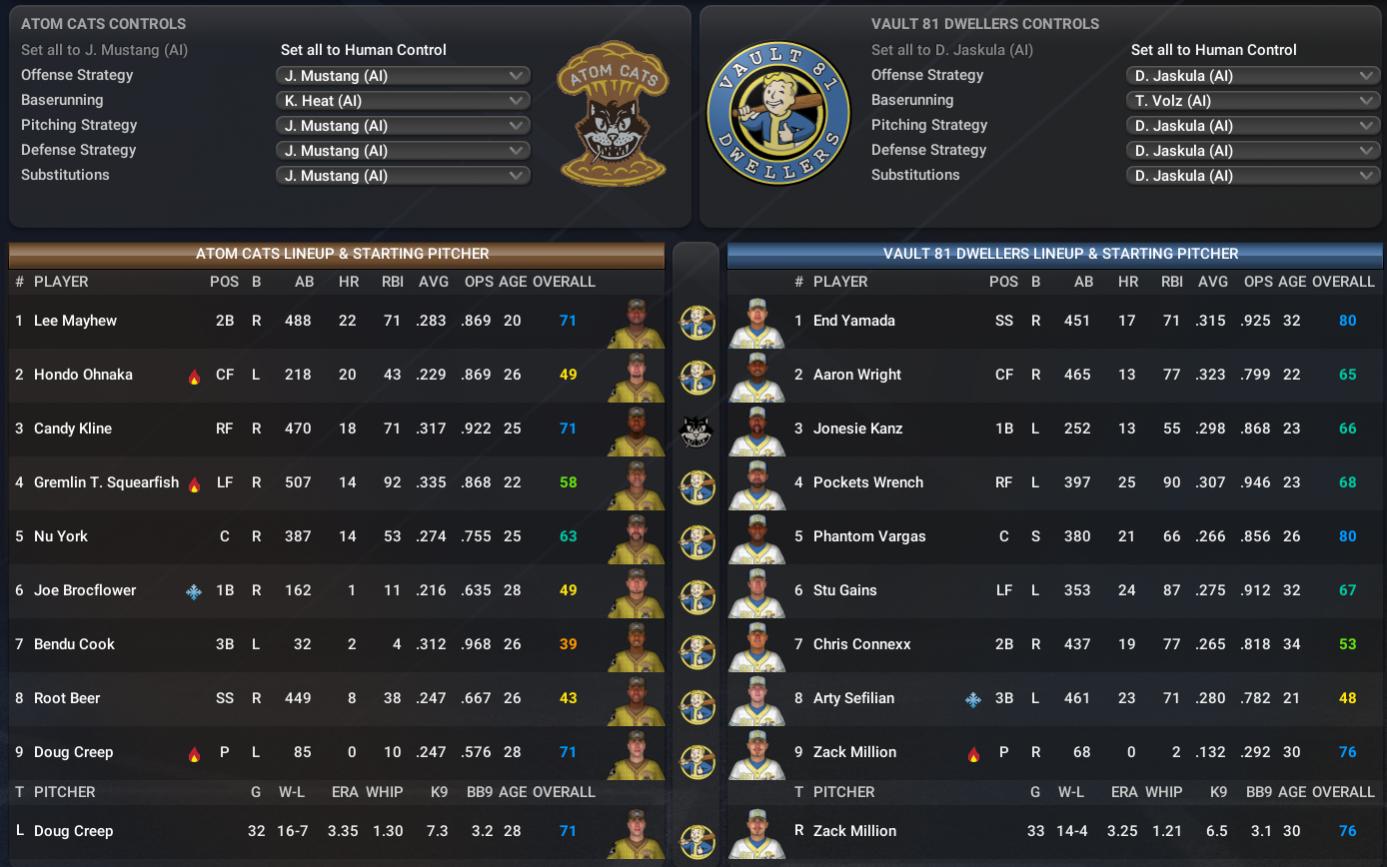Click the Vault 81 Dwellers team logo
Viewport: 1387px width, 867px height.
(x=777, y=113)
